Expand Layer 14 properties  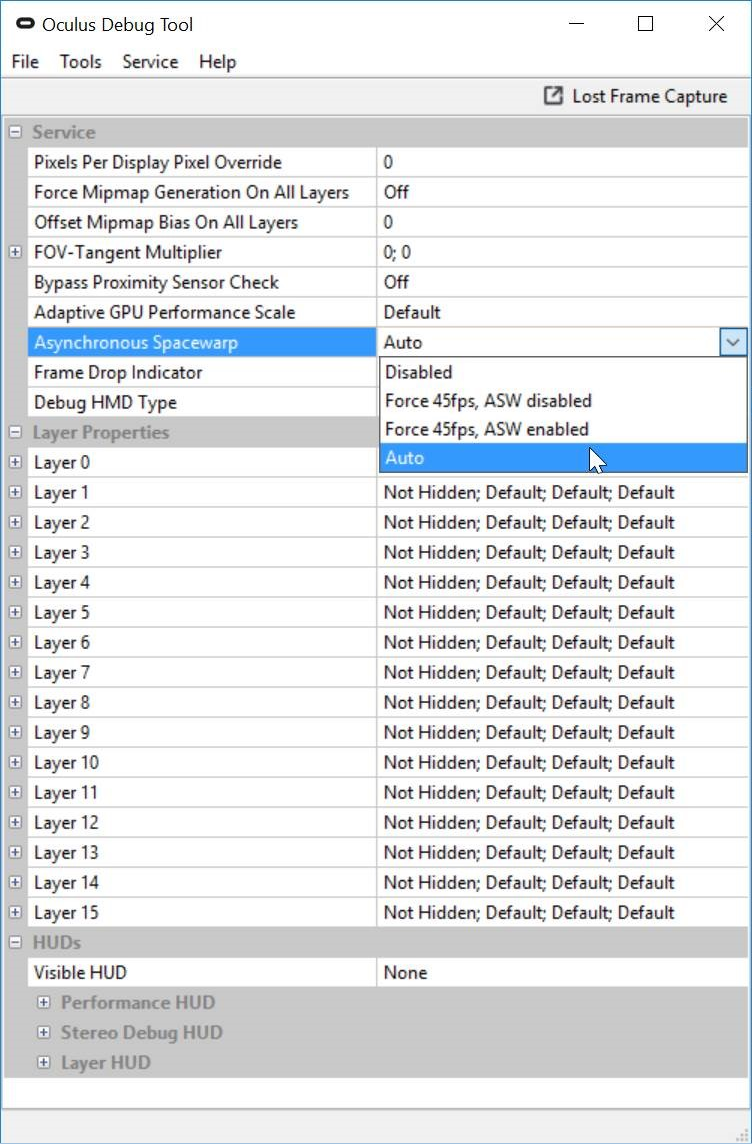click(x=15, y=882)
